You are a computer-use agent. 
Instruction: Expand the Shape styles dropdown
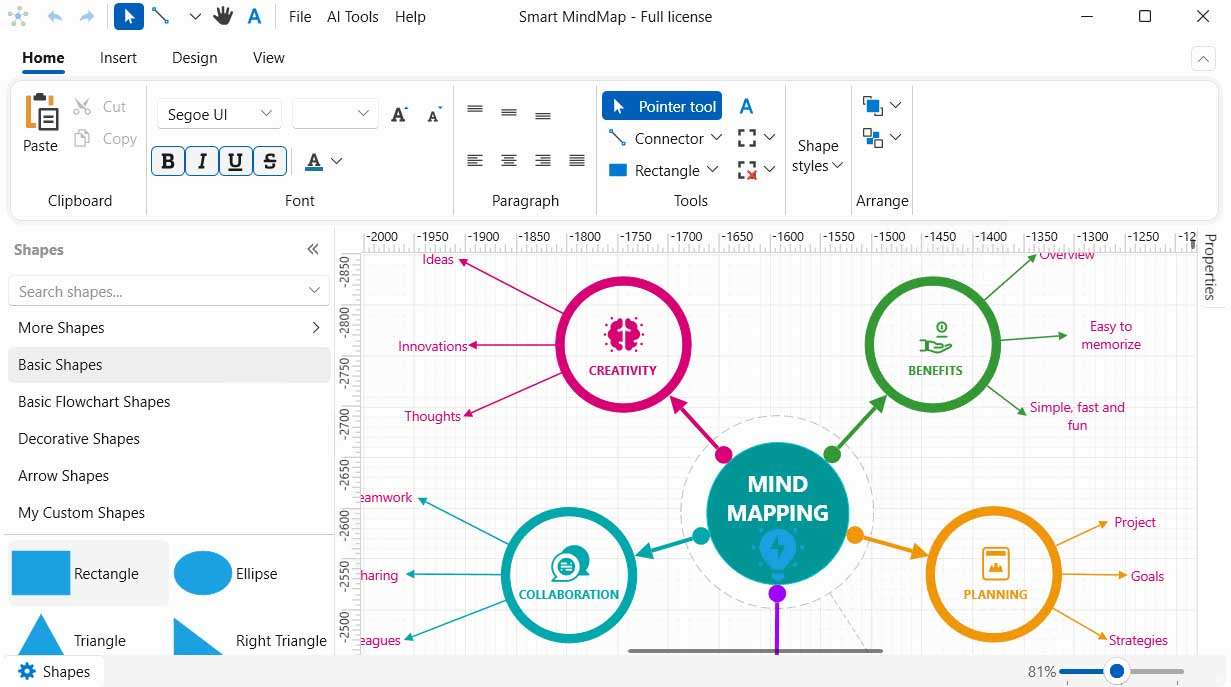[x=817, y=156]
